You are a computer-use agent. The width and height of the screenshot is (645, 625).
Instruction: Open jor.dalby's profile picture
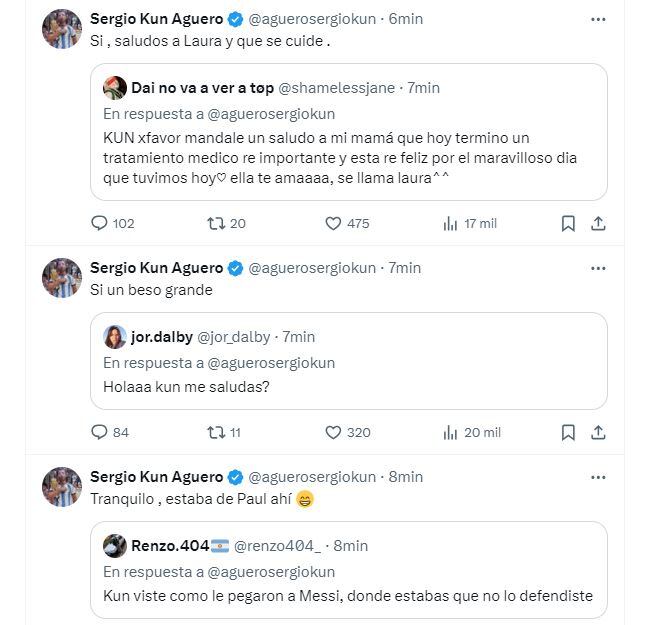tap(115, 337)
